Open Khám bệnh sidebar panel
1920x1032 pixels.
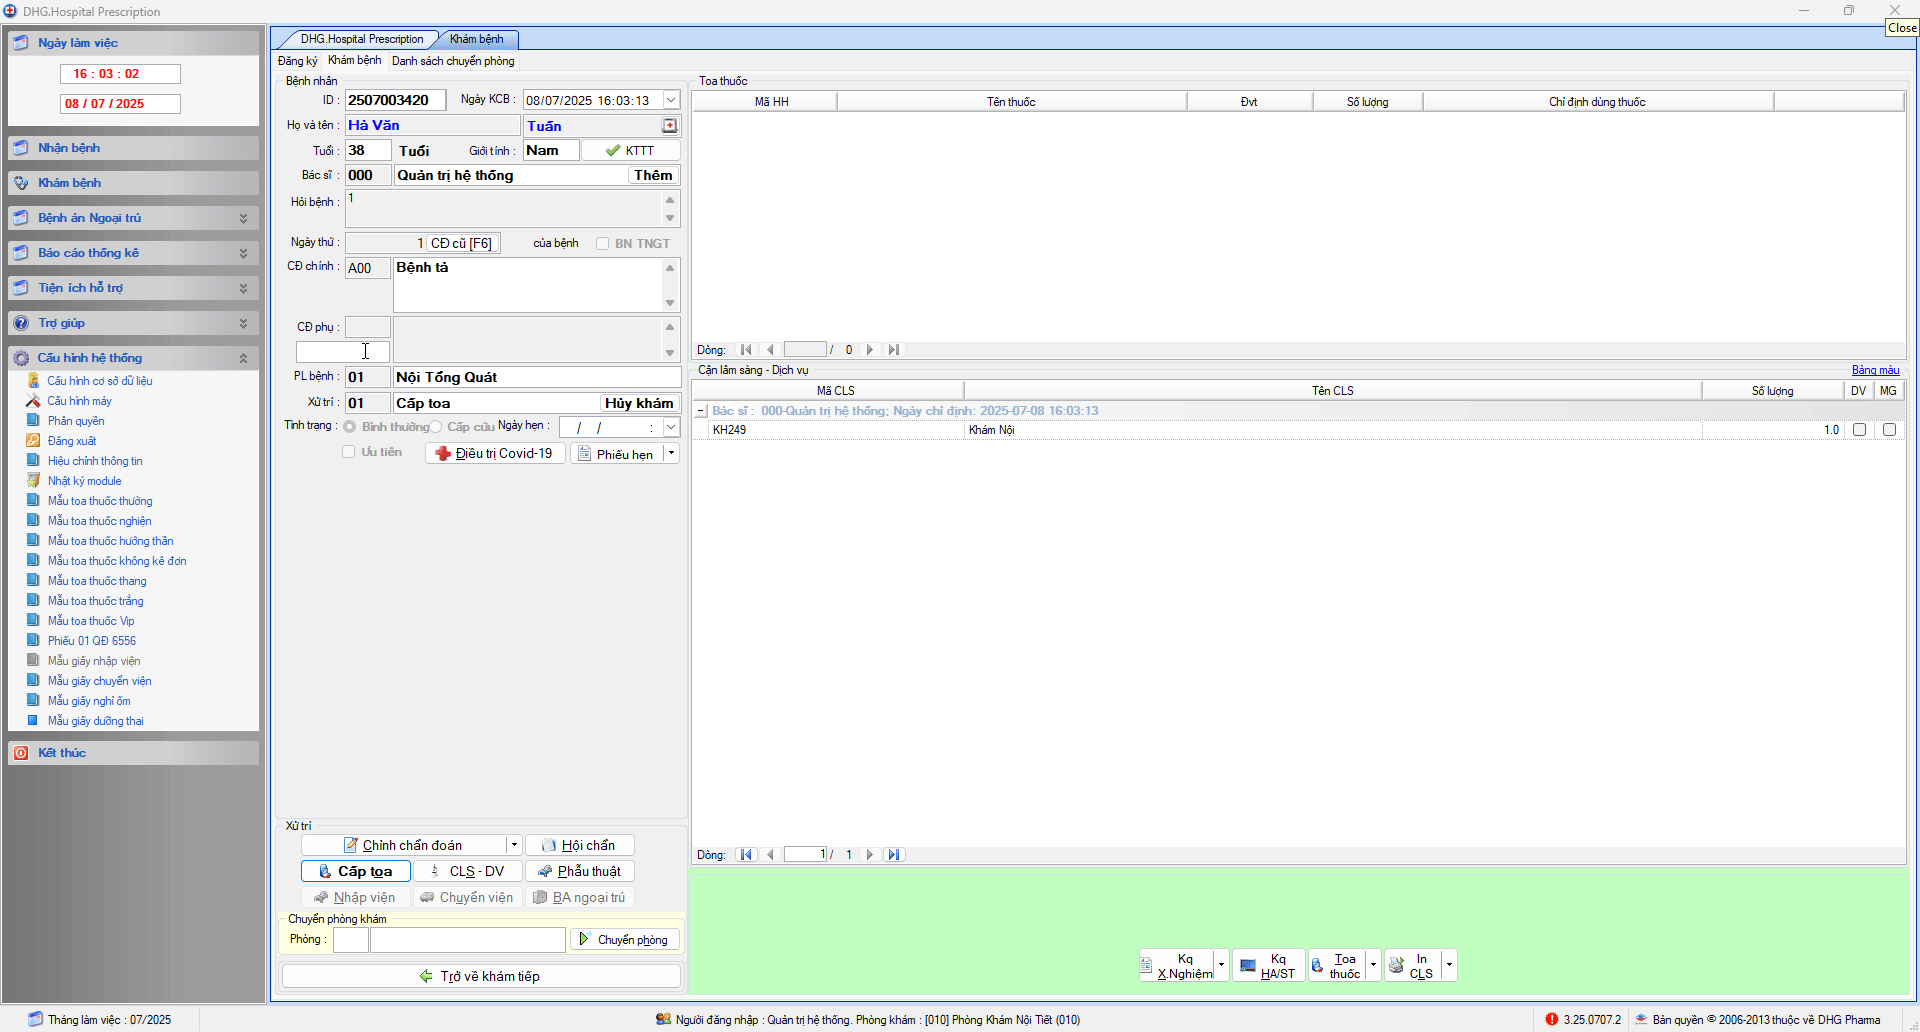point(133,183)
